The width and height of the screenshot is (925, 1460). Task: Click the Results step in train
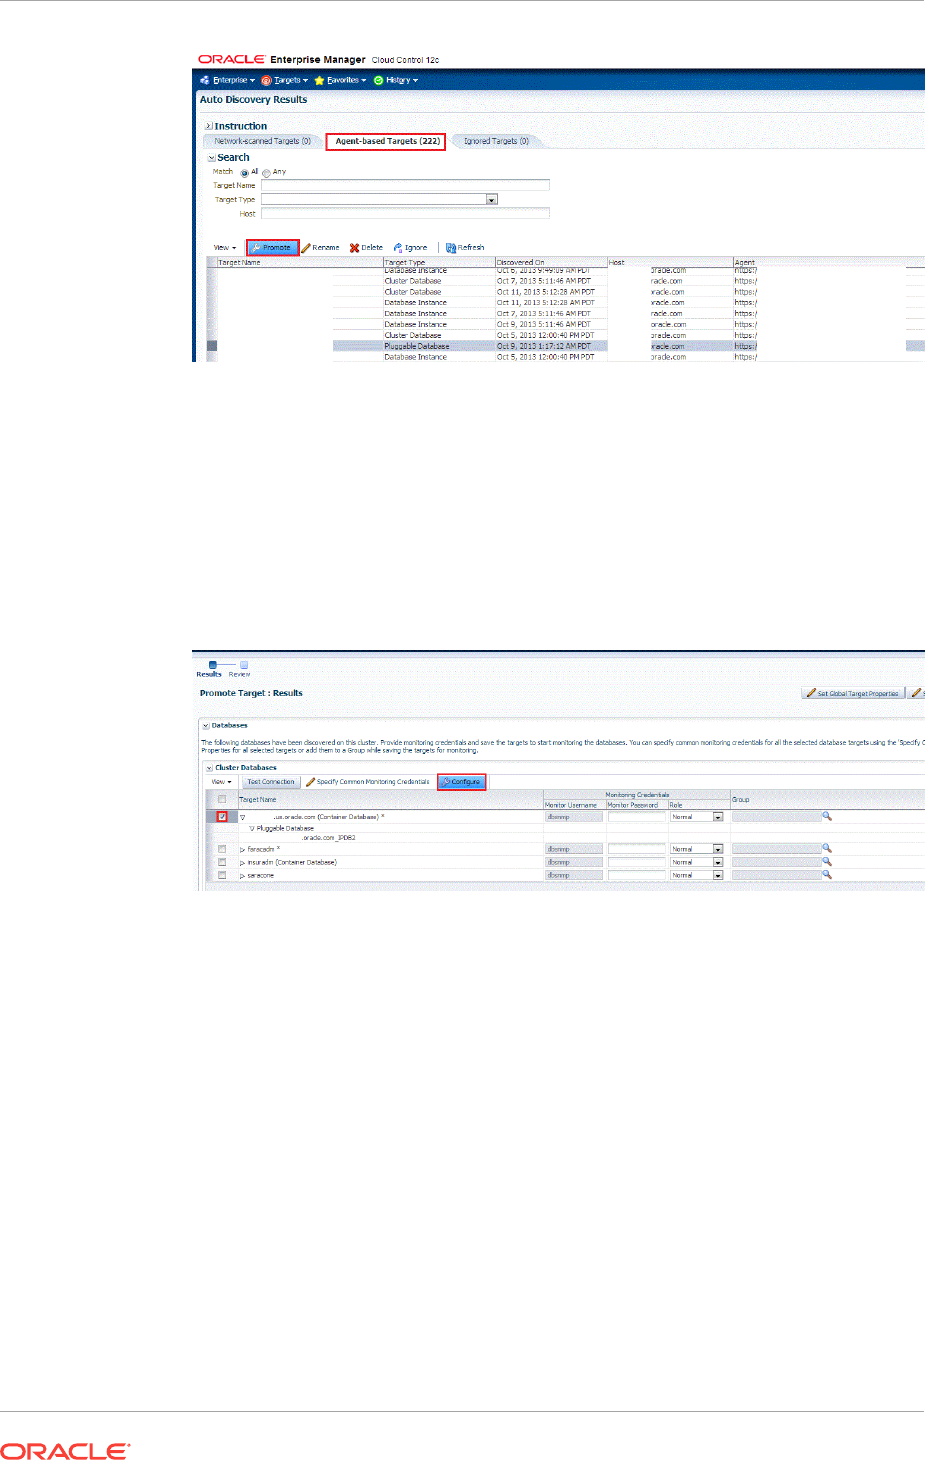point(209,669)
